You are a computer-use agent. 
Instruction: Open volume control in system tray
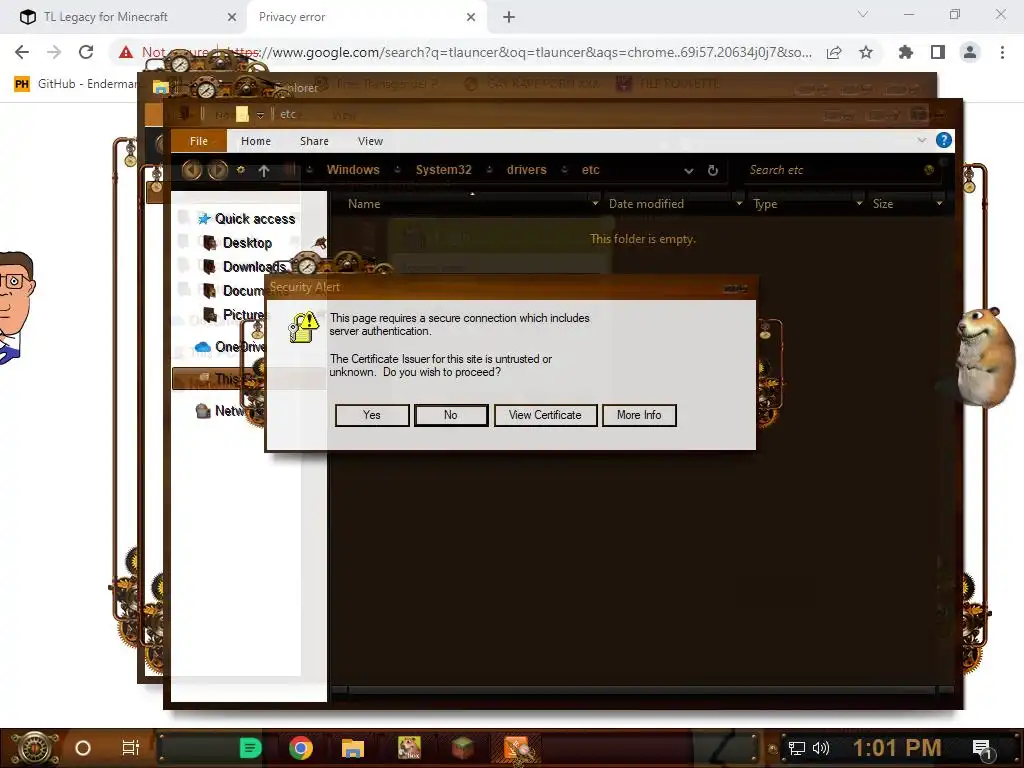tap(820, 748)
